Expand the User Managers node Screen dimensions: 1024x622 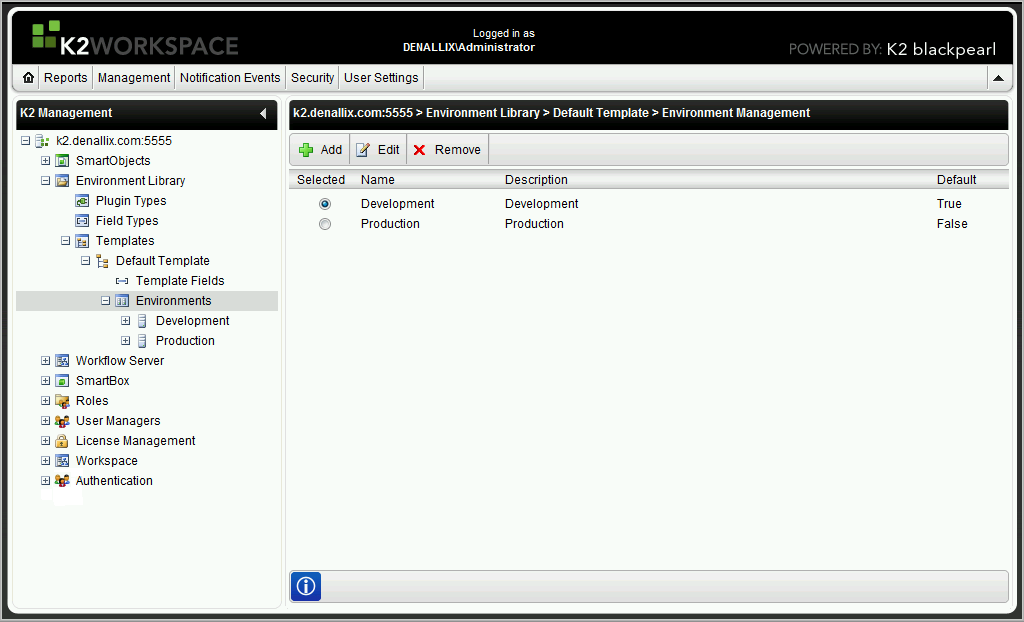coord(45,421)
